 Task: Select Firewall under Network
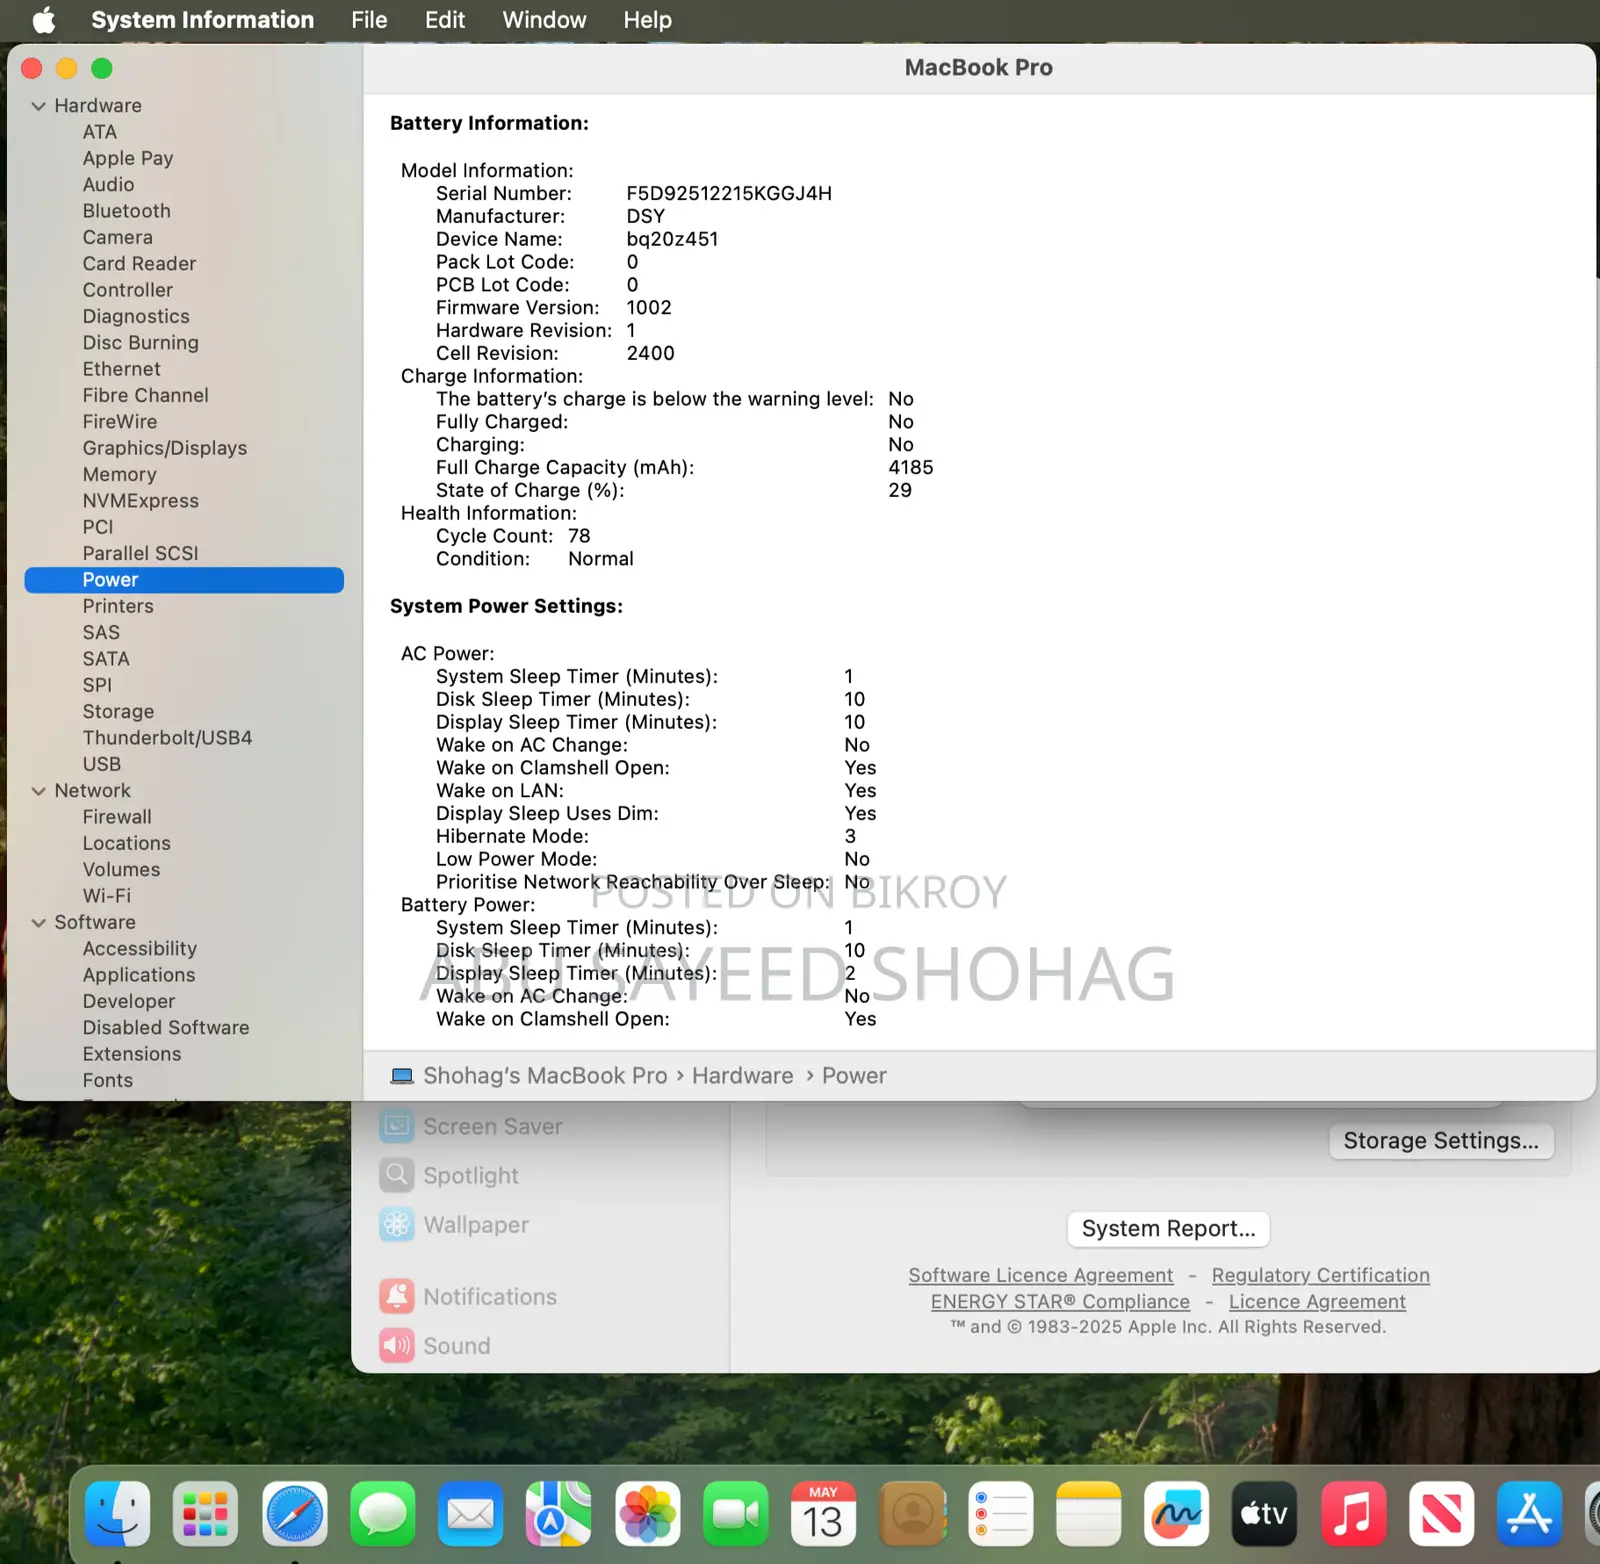(117, 817)
